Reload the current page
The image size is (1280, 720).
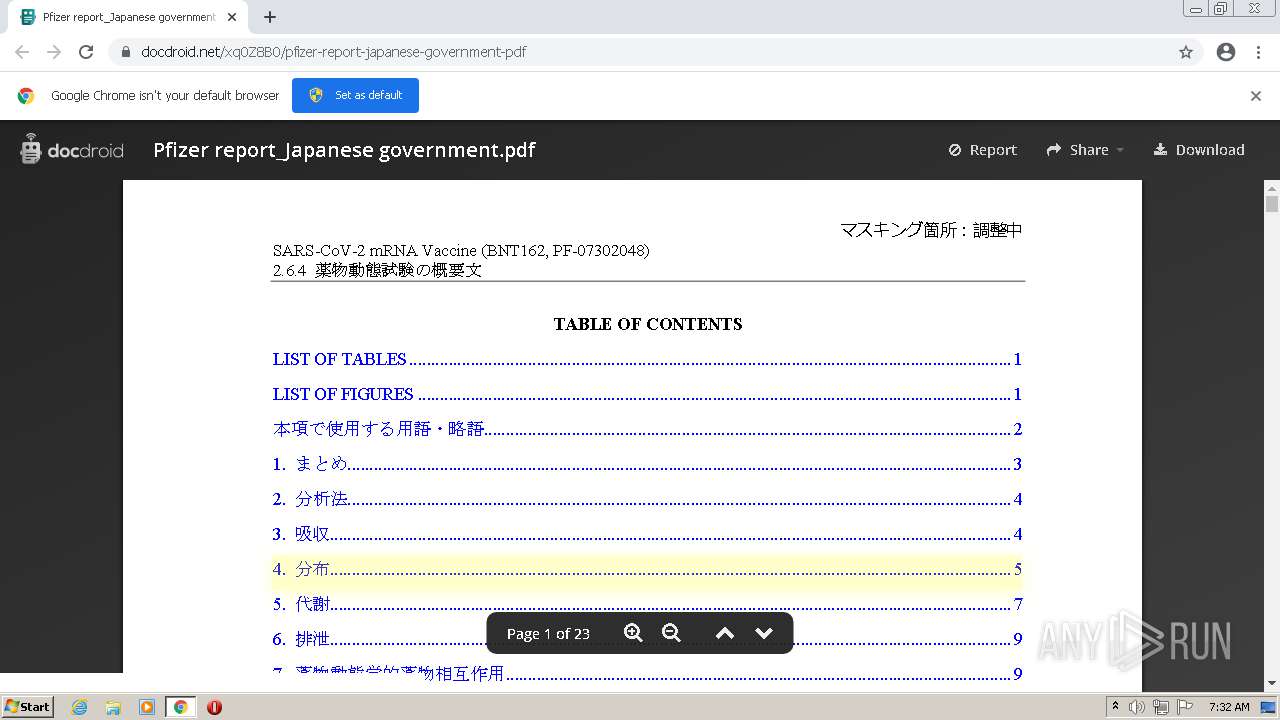click(86, 52)
